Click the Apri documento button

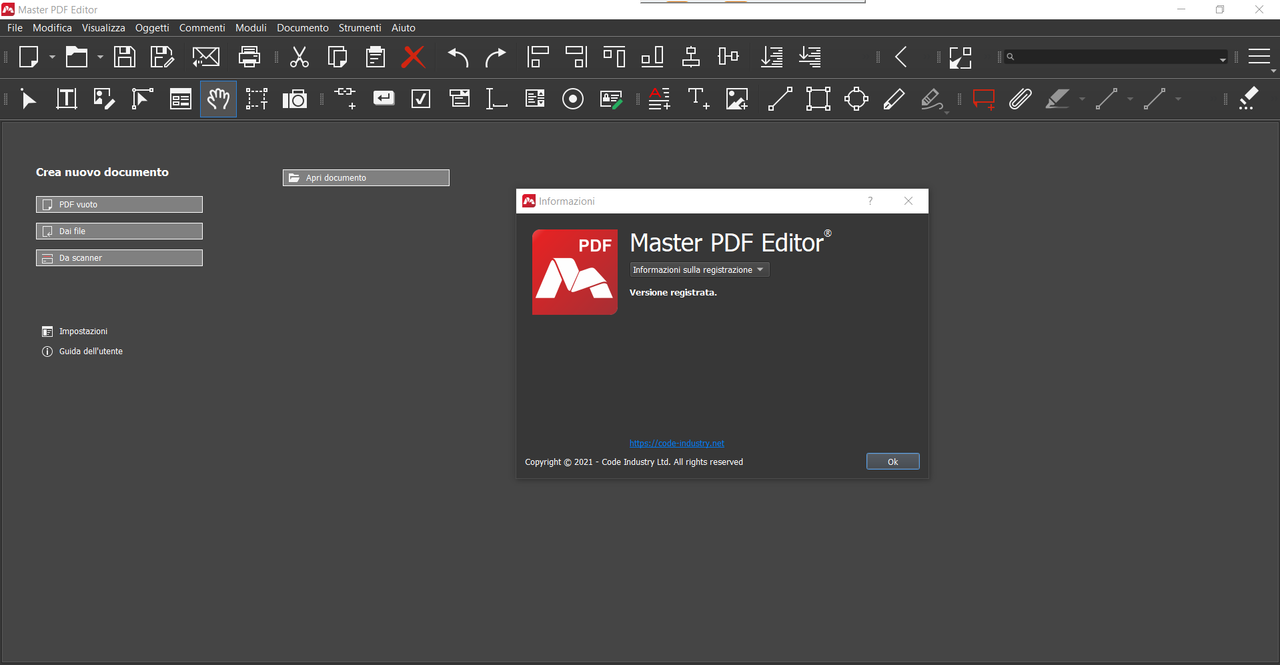coord(366,178)
